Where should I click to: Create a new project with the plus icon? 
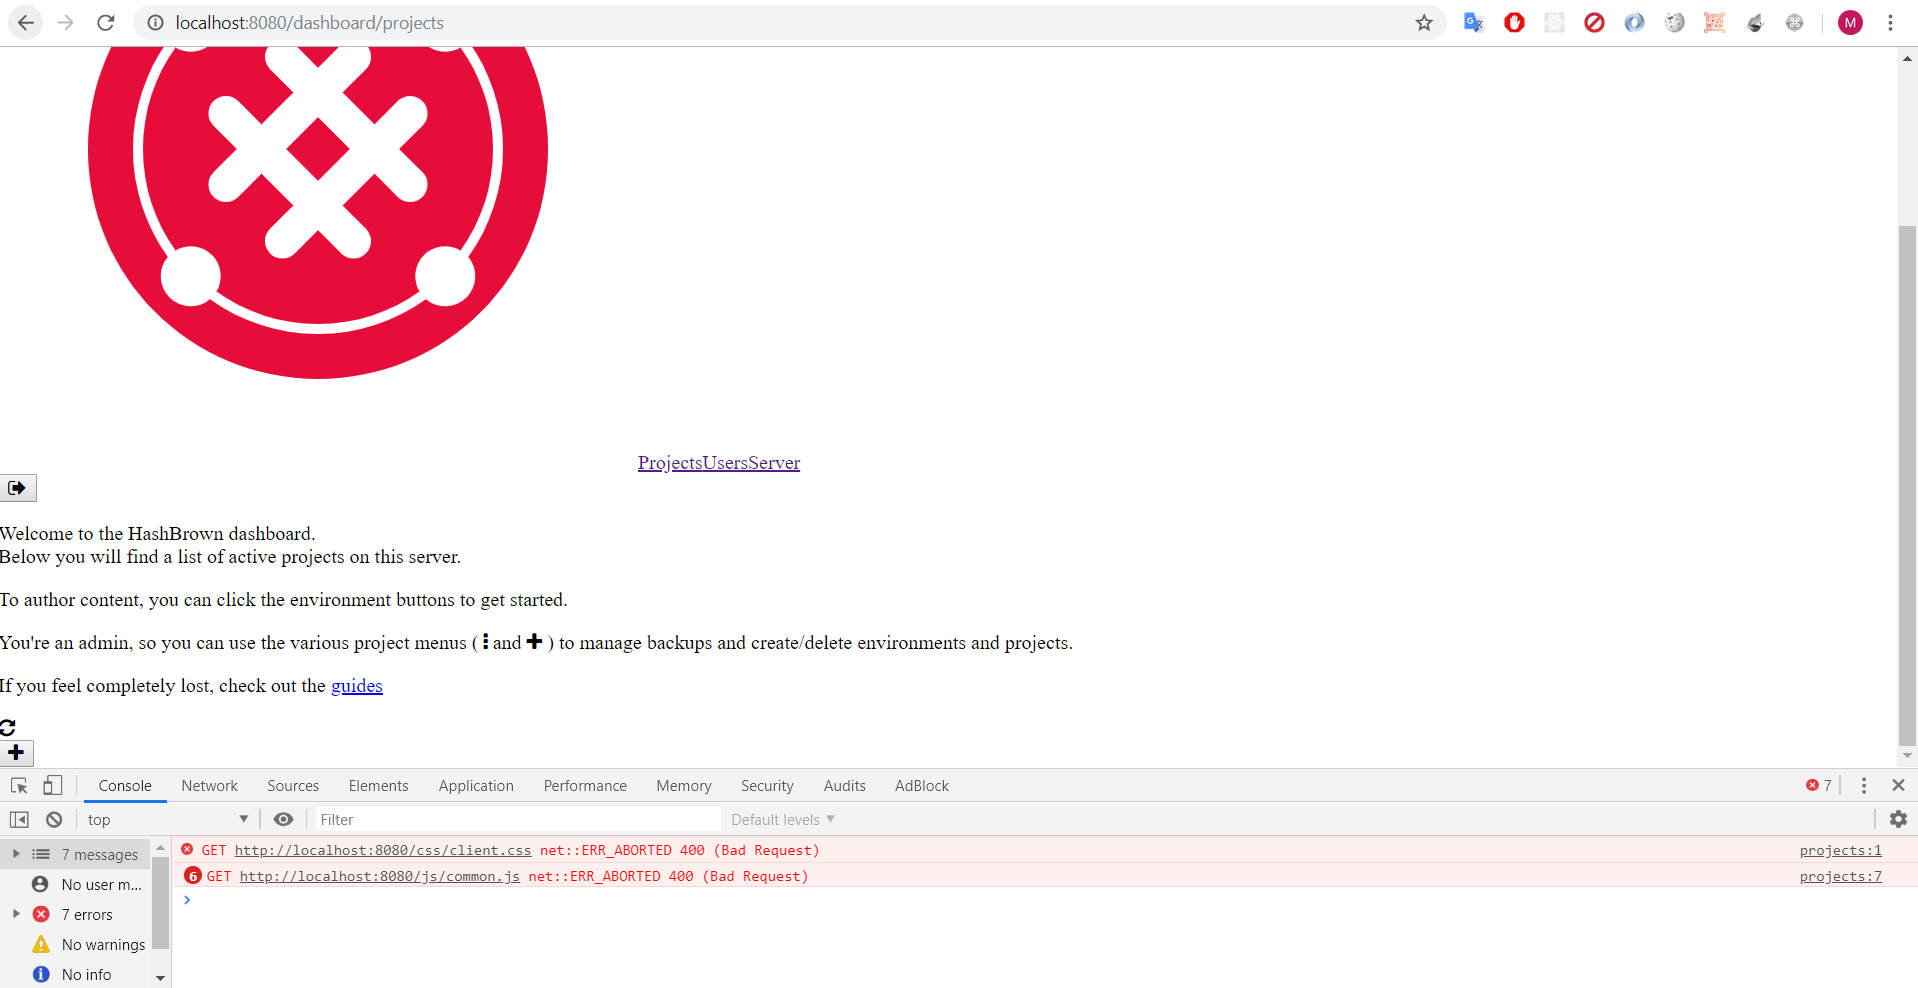point(16,753)
